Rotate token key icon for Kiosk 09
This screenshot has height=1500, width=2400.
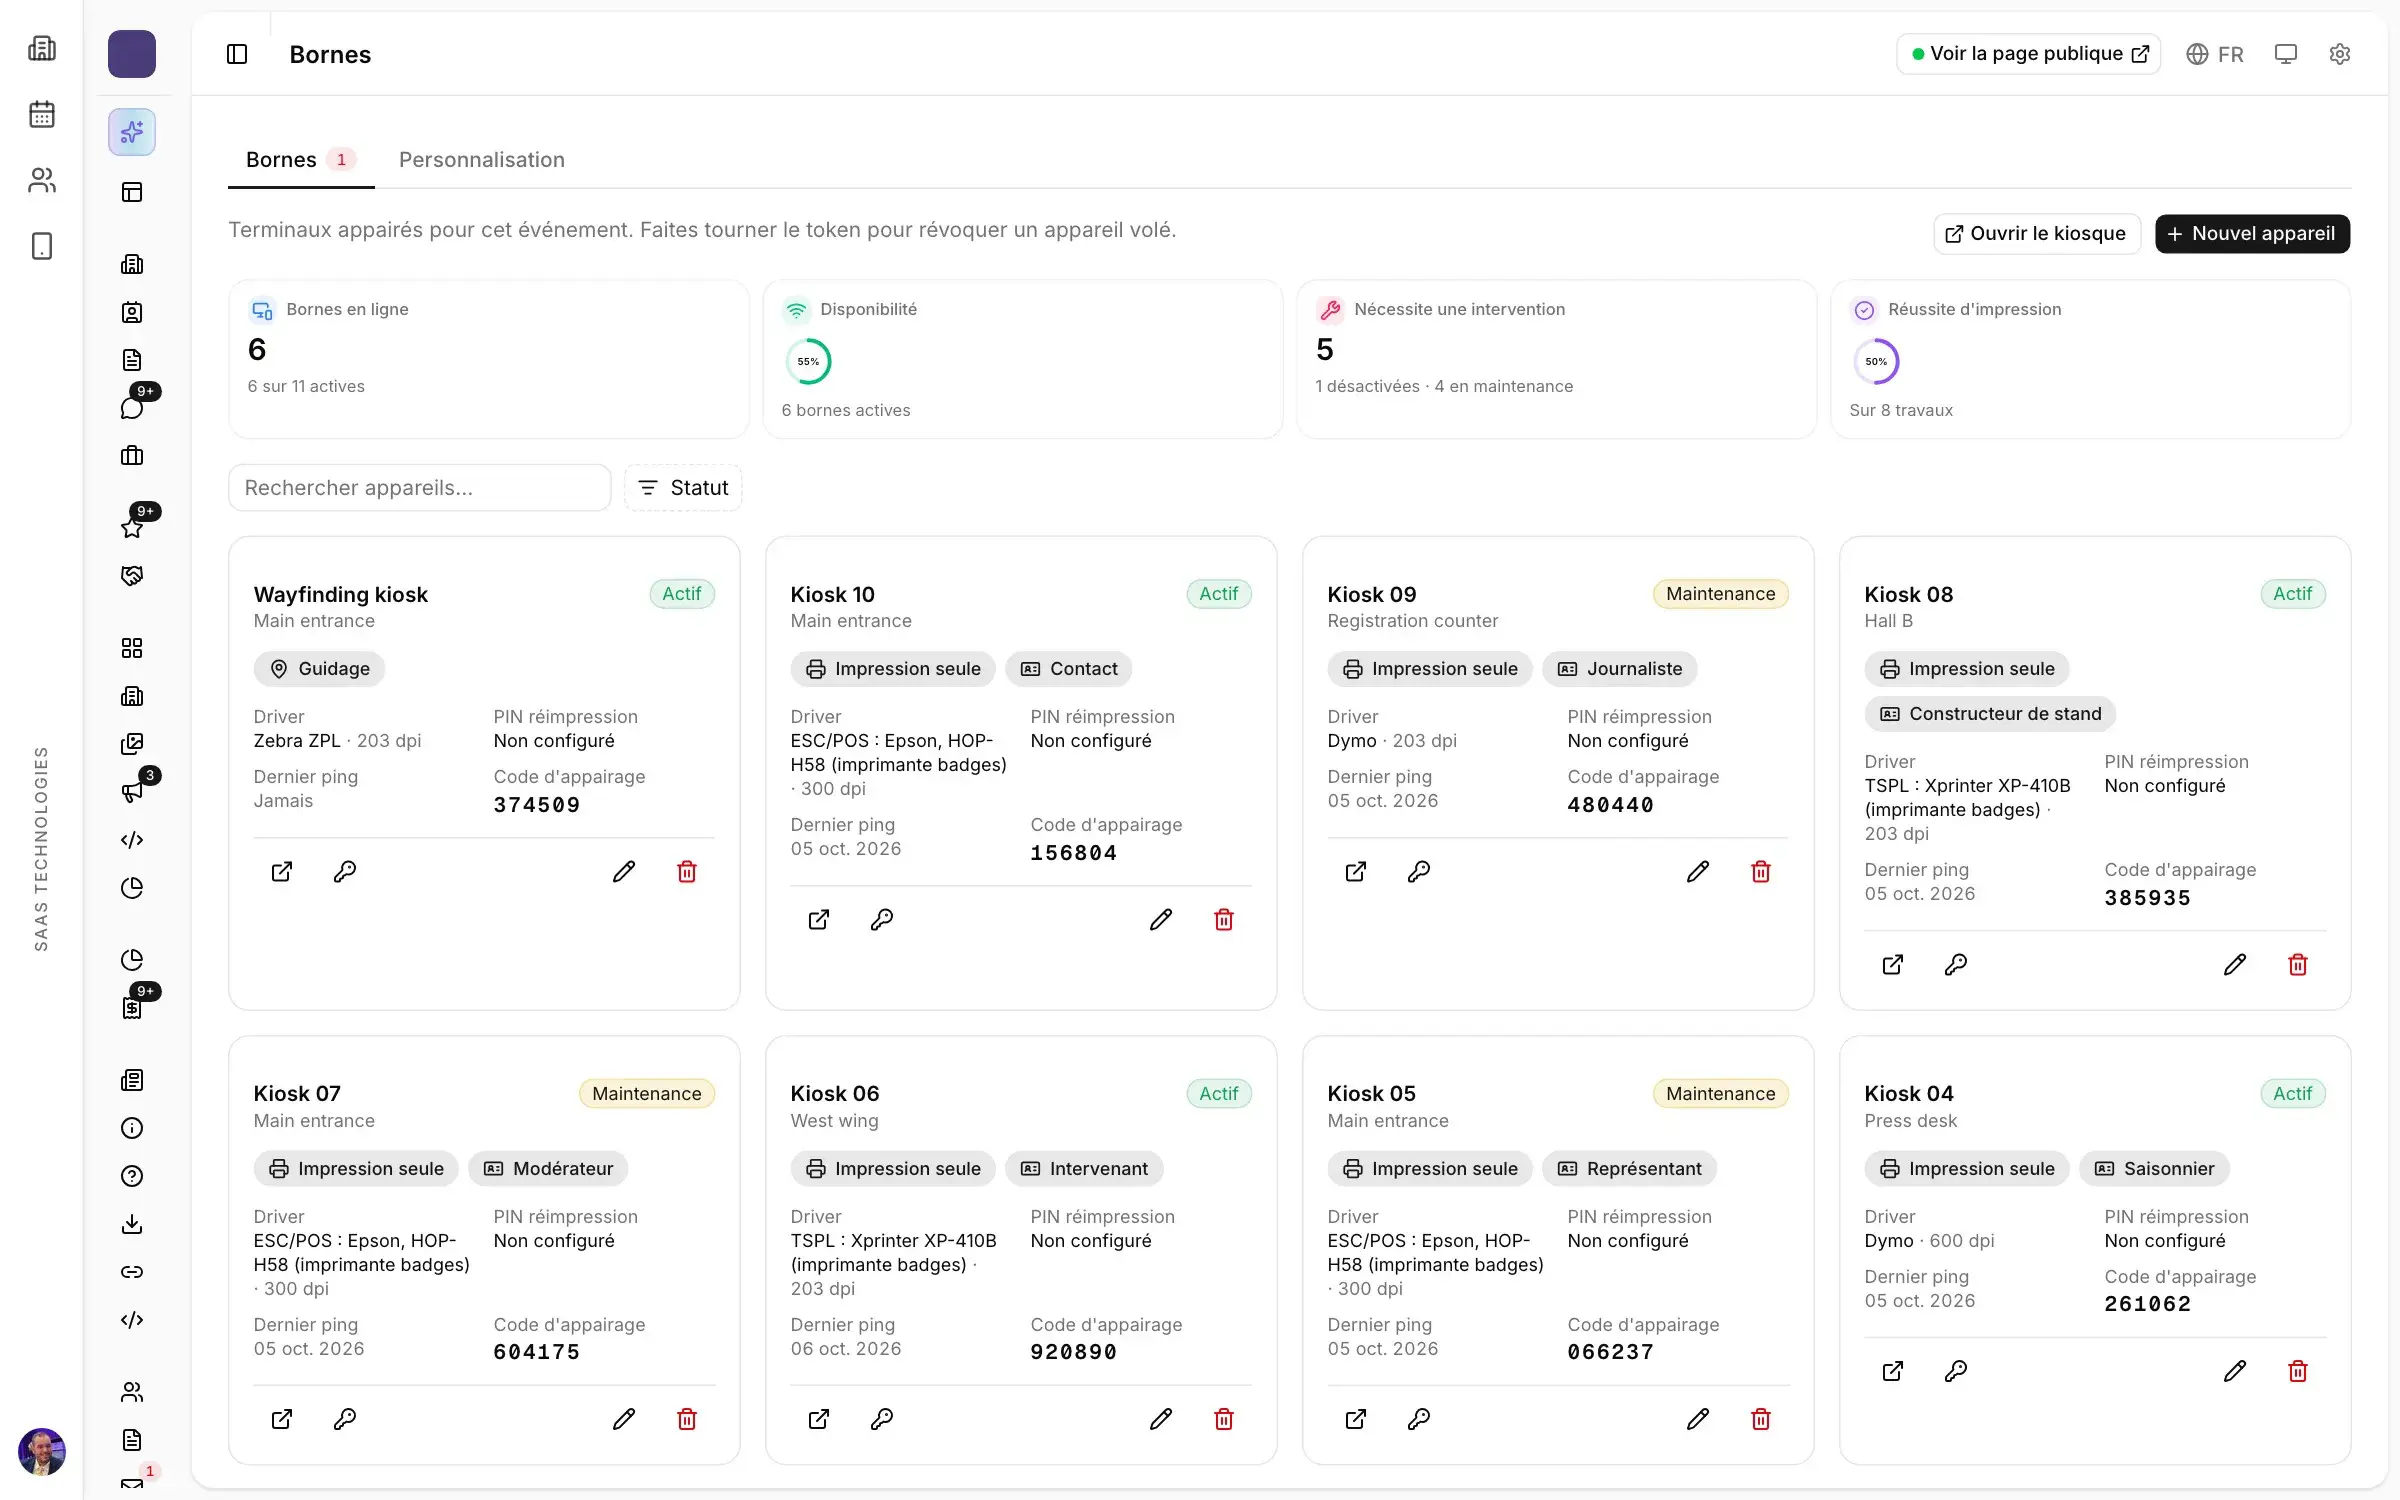tap(1419, 872)
